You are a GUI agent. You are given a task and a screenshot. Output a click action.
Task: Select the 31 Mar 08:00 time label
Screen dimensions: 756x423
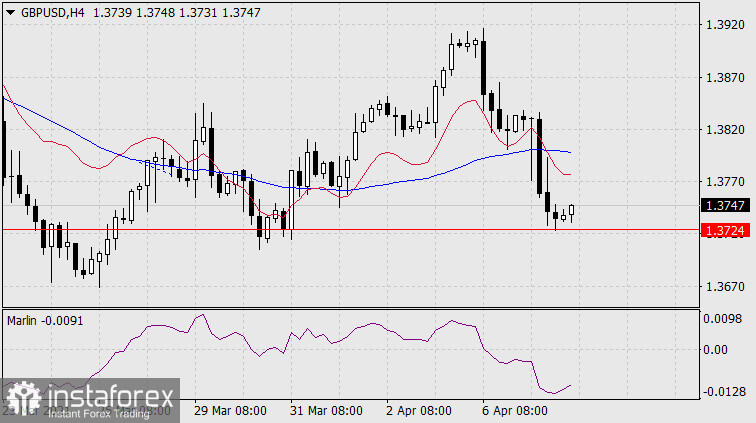[326, 411]
